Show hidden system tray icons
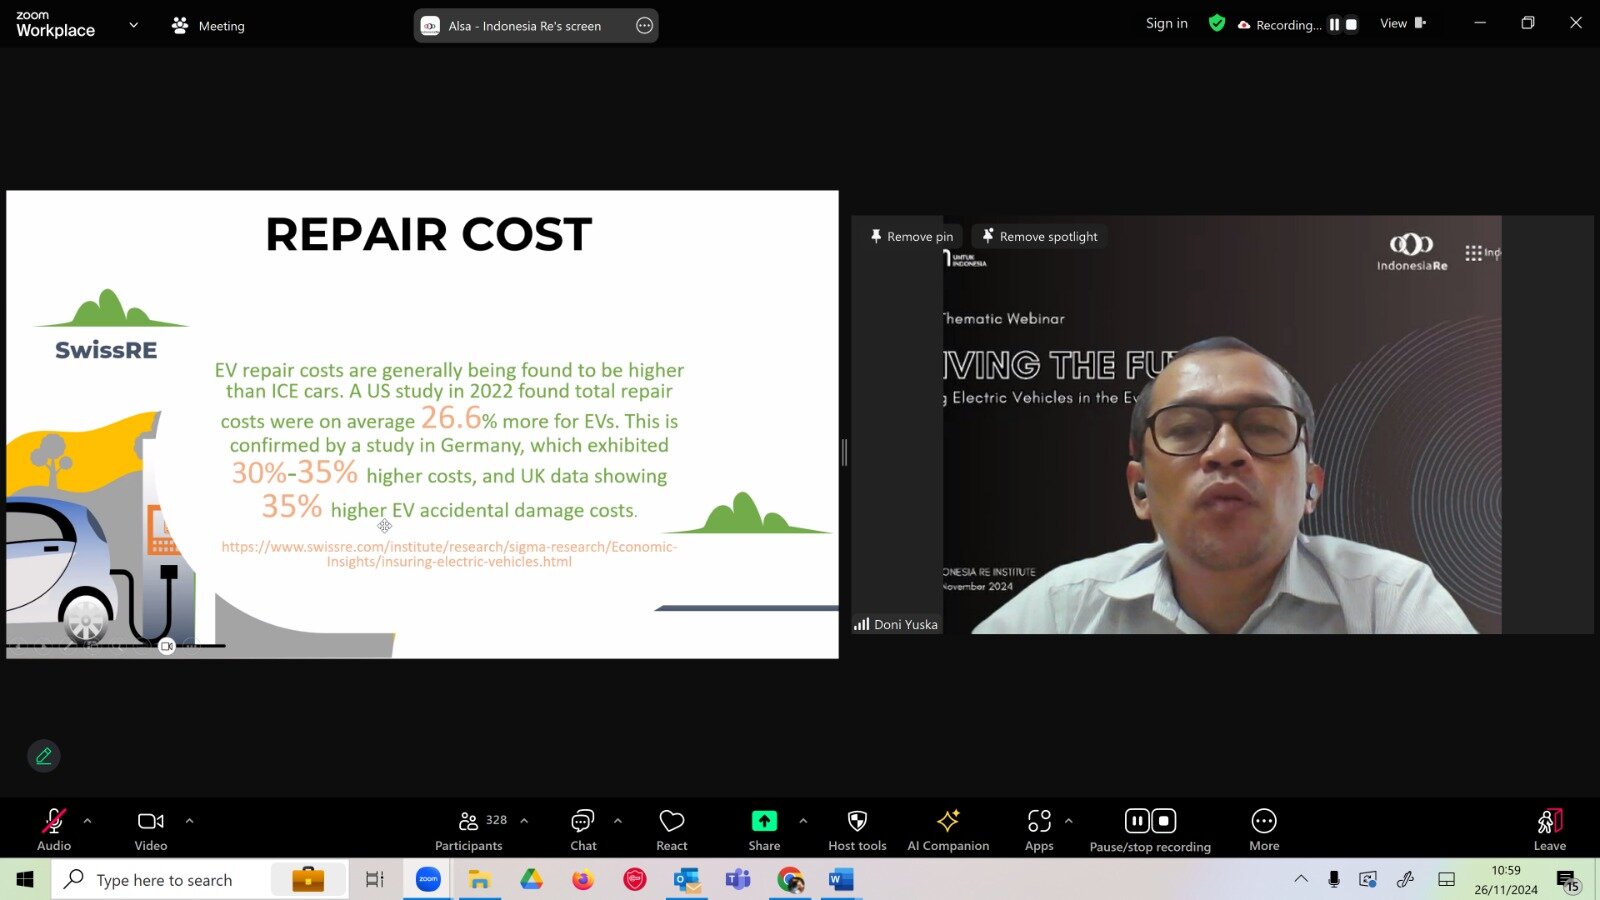The height and width of the screenshot is (900, 1600). pos(1301,879)
